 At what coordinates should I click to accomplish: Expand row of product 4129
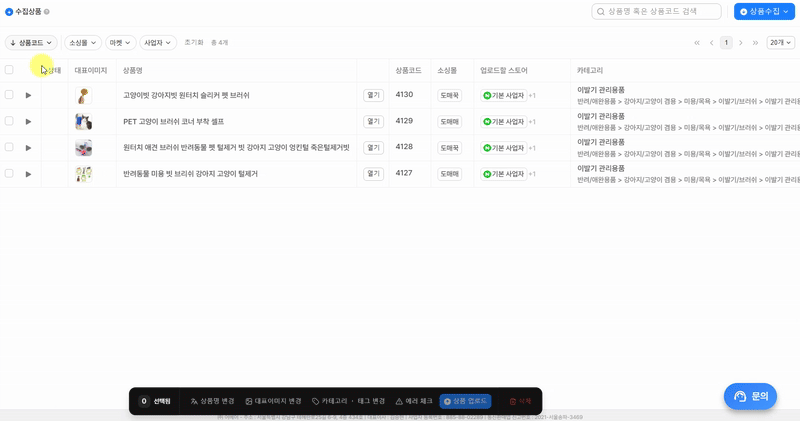(29, 121)
